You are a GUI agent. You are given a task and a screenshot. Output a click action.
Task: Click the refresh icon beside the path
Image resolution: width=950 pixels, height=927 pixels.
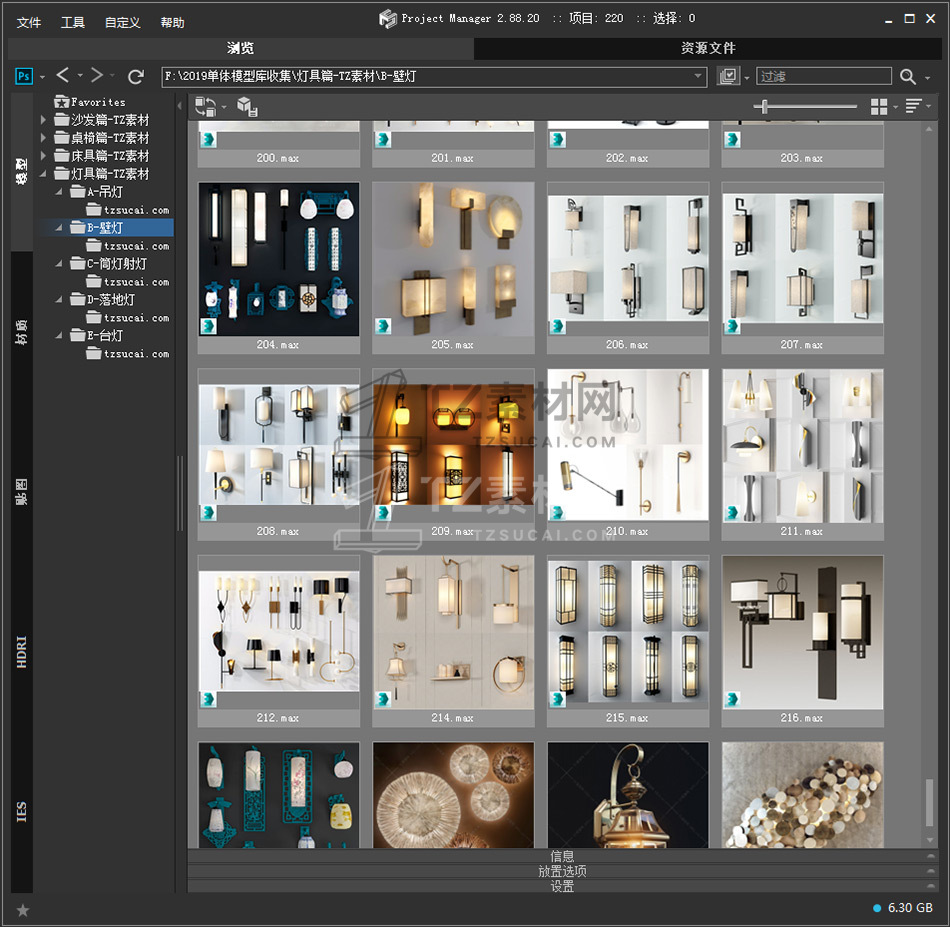[x=136, y=76]
